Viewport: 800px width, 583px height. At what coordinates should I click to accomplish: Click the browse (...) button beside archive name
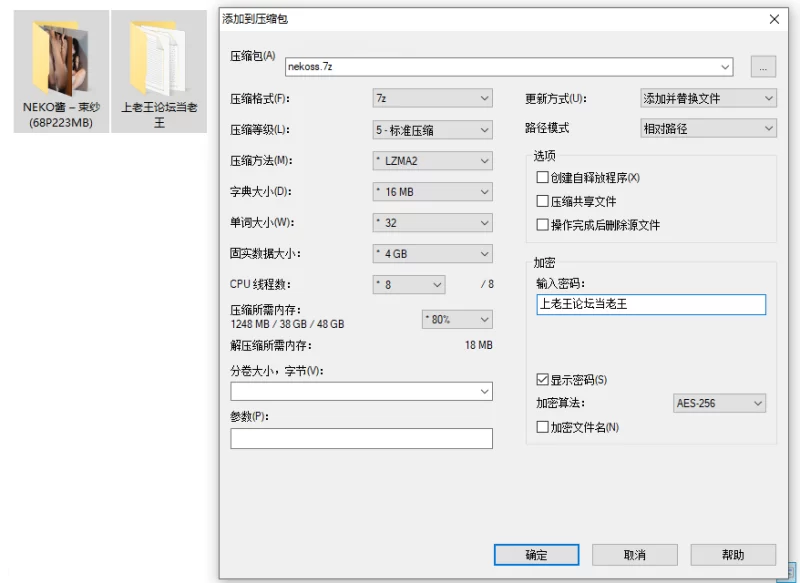pyautogui.click(x=763, y=66)
